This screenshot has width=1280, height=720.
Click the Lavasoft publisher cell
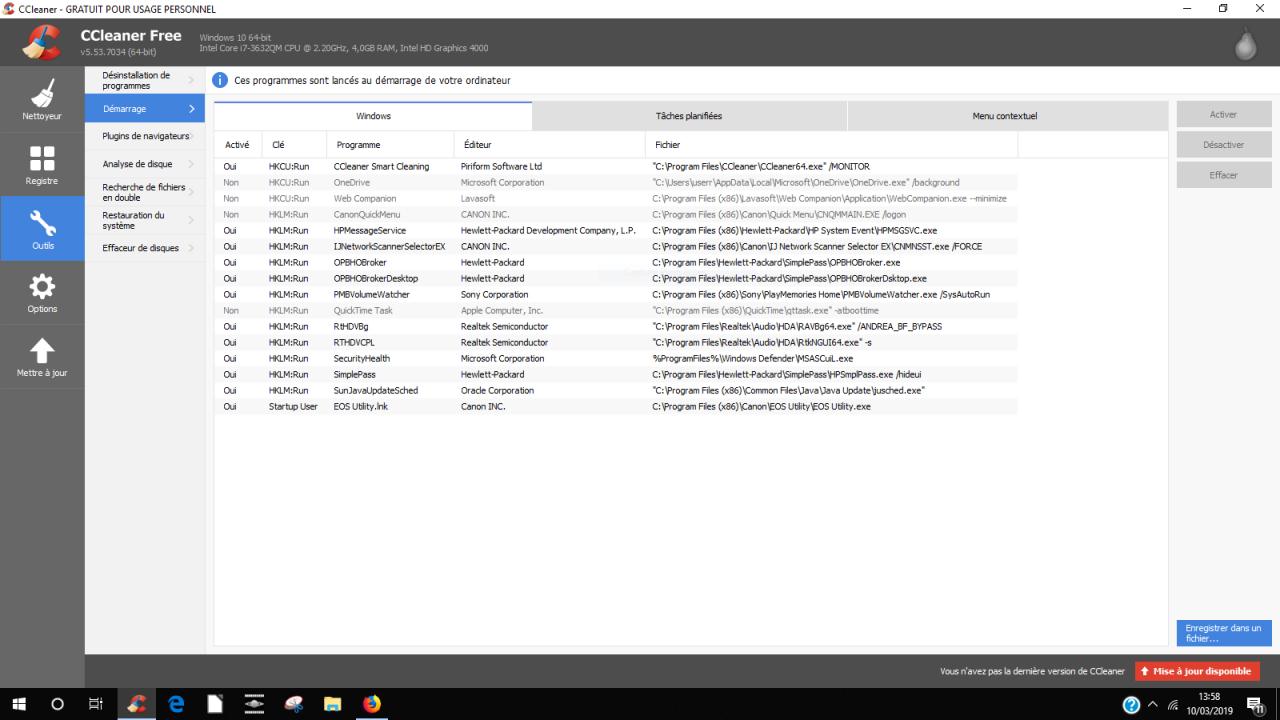[478, 199]
